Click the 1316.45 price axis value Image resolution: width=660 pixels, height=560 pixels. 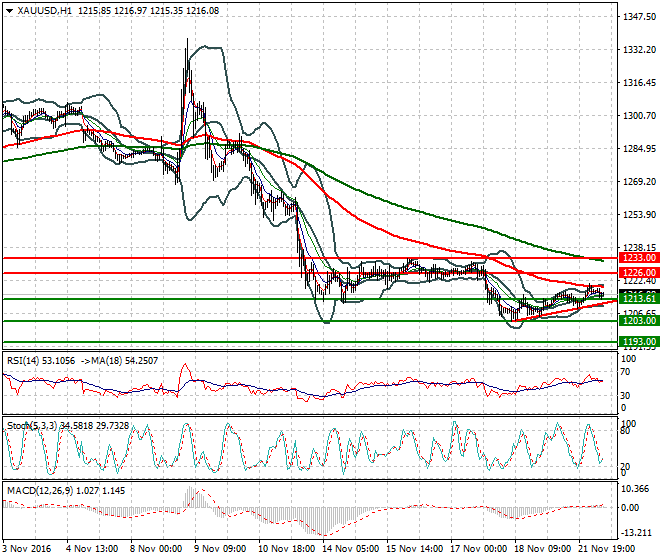click(639, 83)
